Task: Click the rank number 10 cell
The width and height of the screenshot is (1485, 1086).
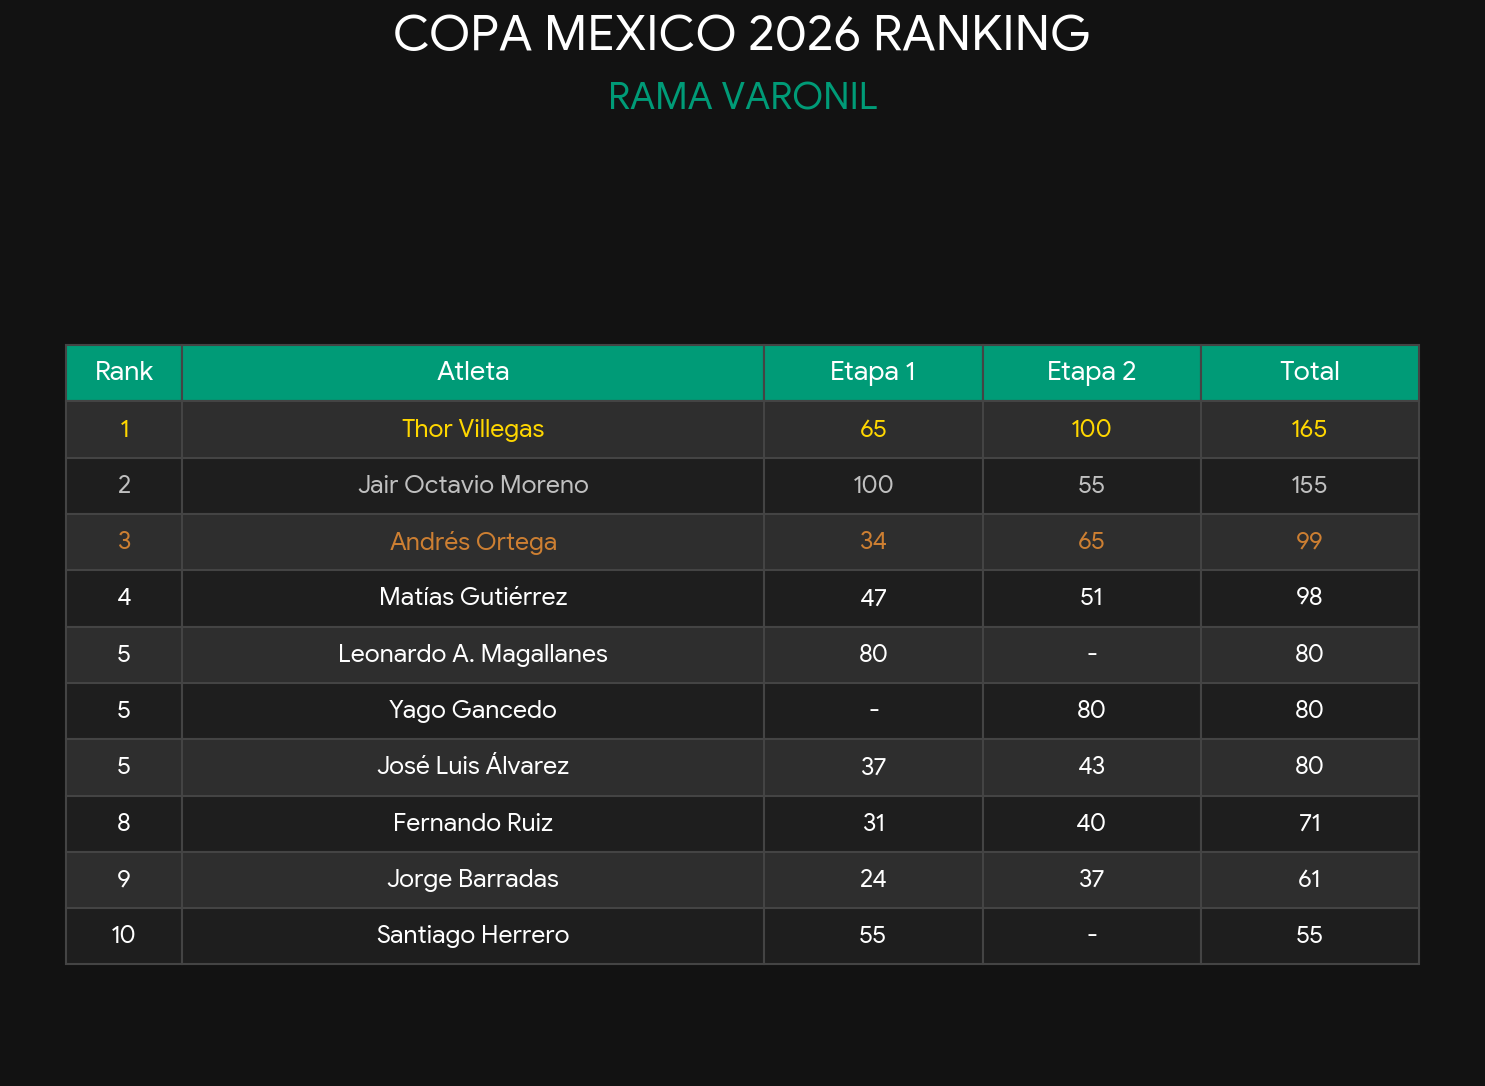Action: (x=124, y=935)
